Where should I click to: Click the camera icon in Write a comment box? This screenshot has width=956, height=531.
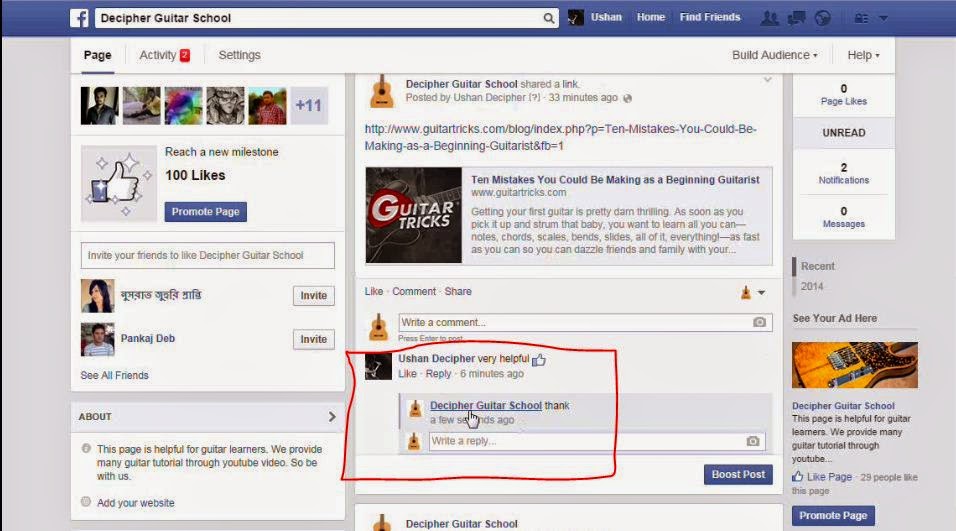click(x=759, y=322)
